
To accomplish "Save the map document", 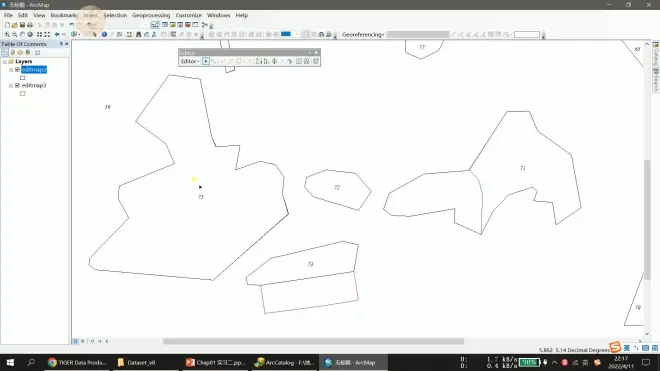I will click(22, 25).
